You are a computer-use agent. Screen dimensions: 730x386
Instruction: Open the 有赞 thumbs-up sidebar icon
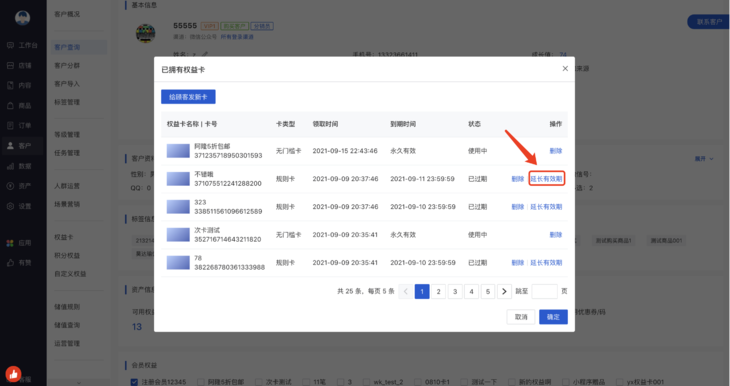(10, 263)
